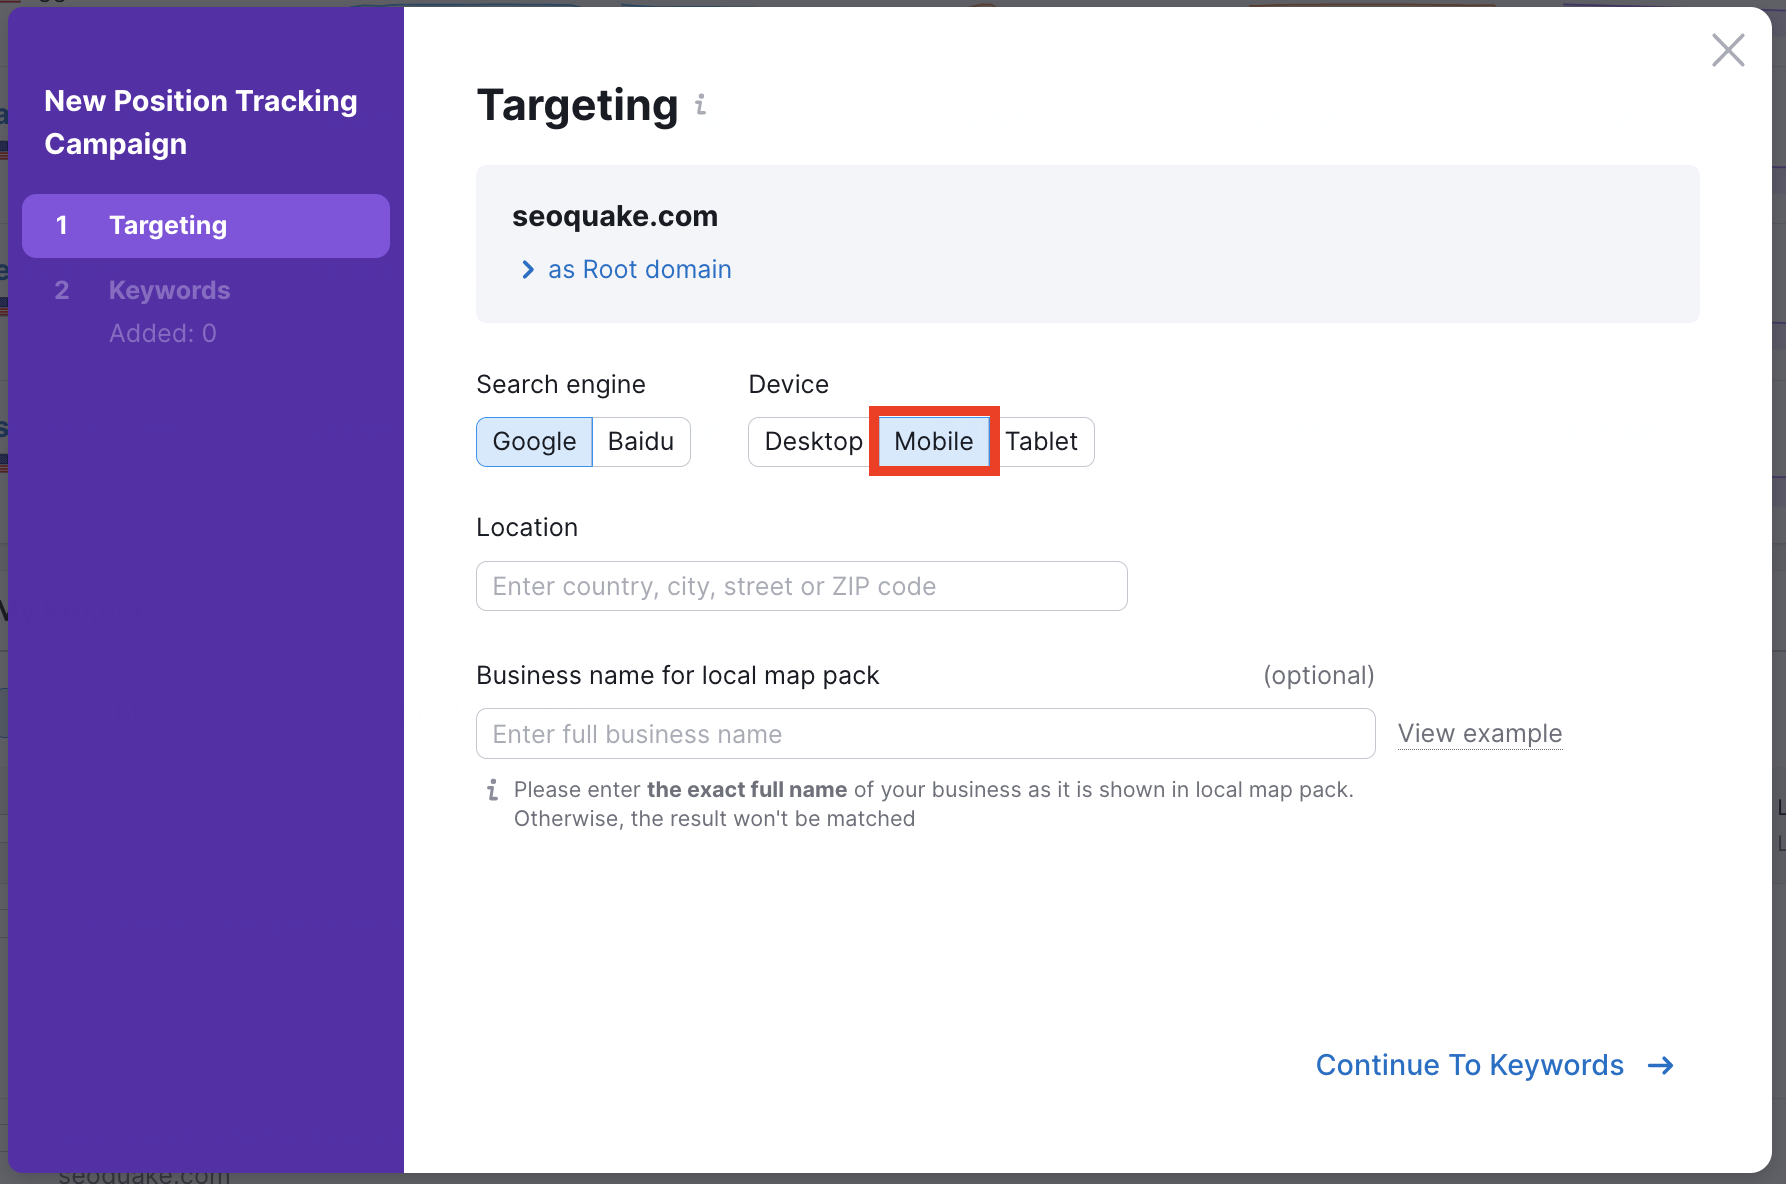The width and height of the screenshot is (1786, 1184).
Task: Select Targeting step in sidebar
Action: pos(206,226)
